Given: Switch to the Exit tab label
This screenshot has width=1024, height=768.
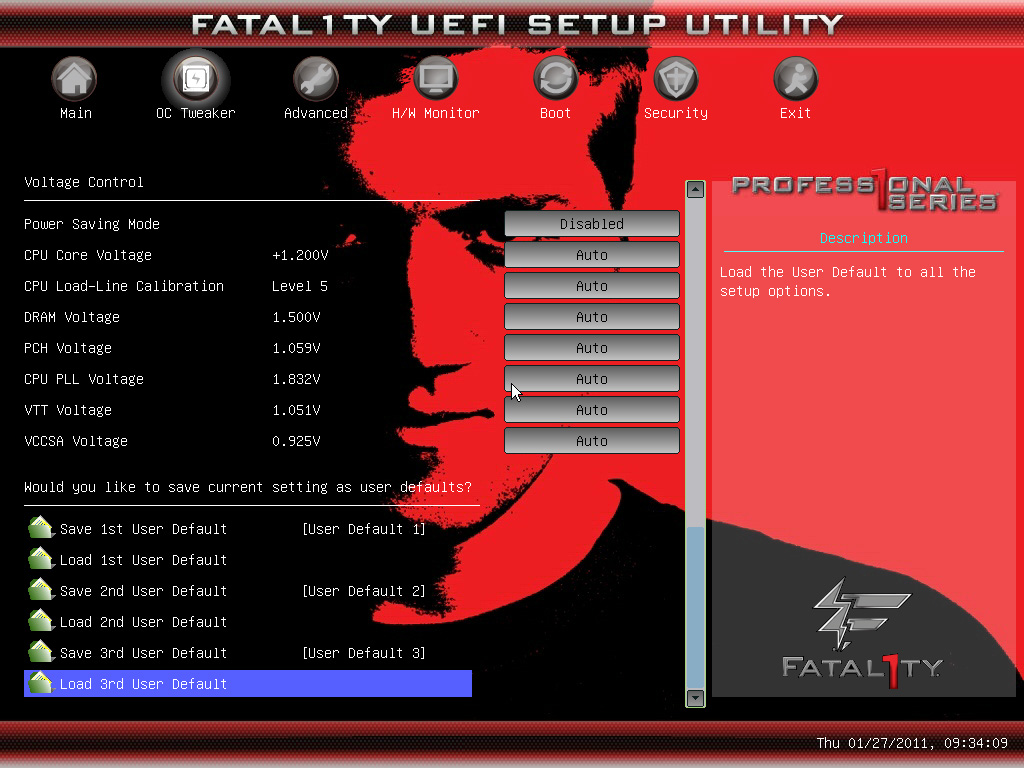Looking at the screenshot, I should pos(795,113).
